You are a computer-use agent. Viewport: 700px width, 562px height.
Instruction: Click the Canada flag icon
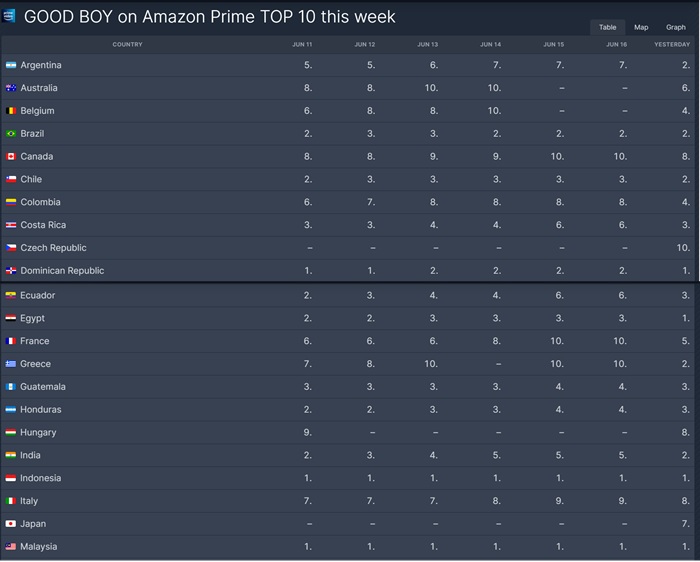pyautogui.click(x=11, y=156)
